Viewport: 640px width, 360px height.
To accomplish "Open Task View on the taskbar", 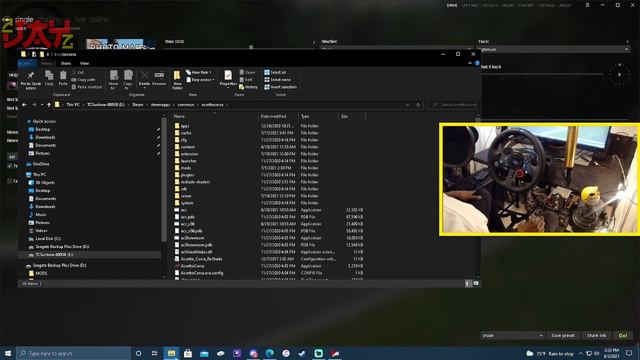I will tap(155, 353).
